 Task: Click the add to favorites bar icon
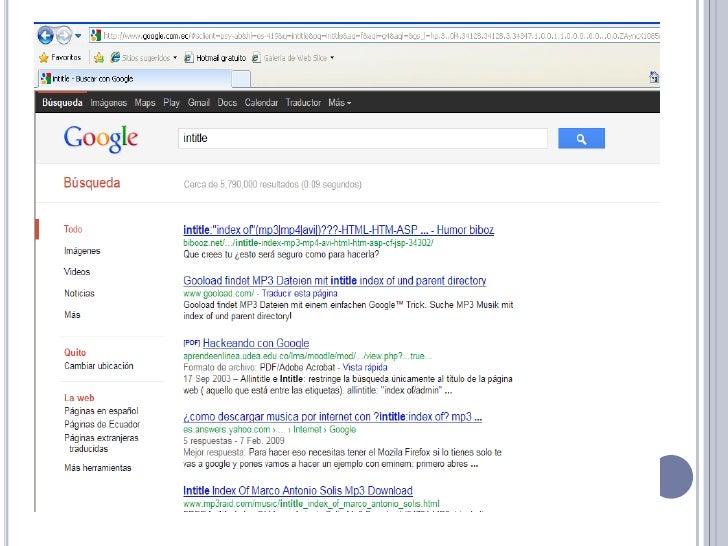coord(98,58)
